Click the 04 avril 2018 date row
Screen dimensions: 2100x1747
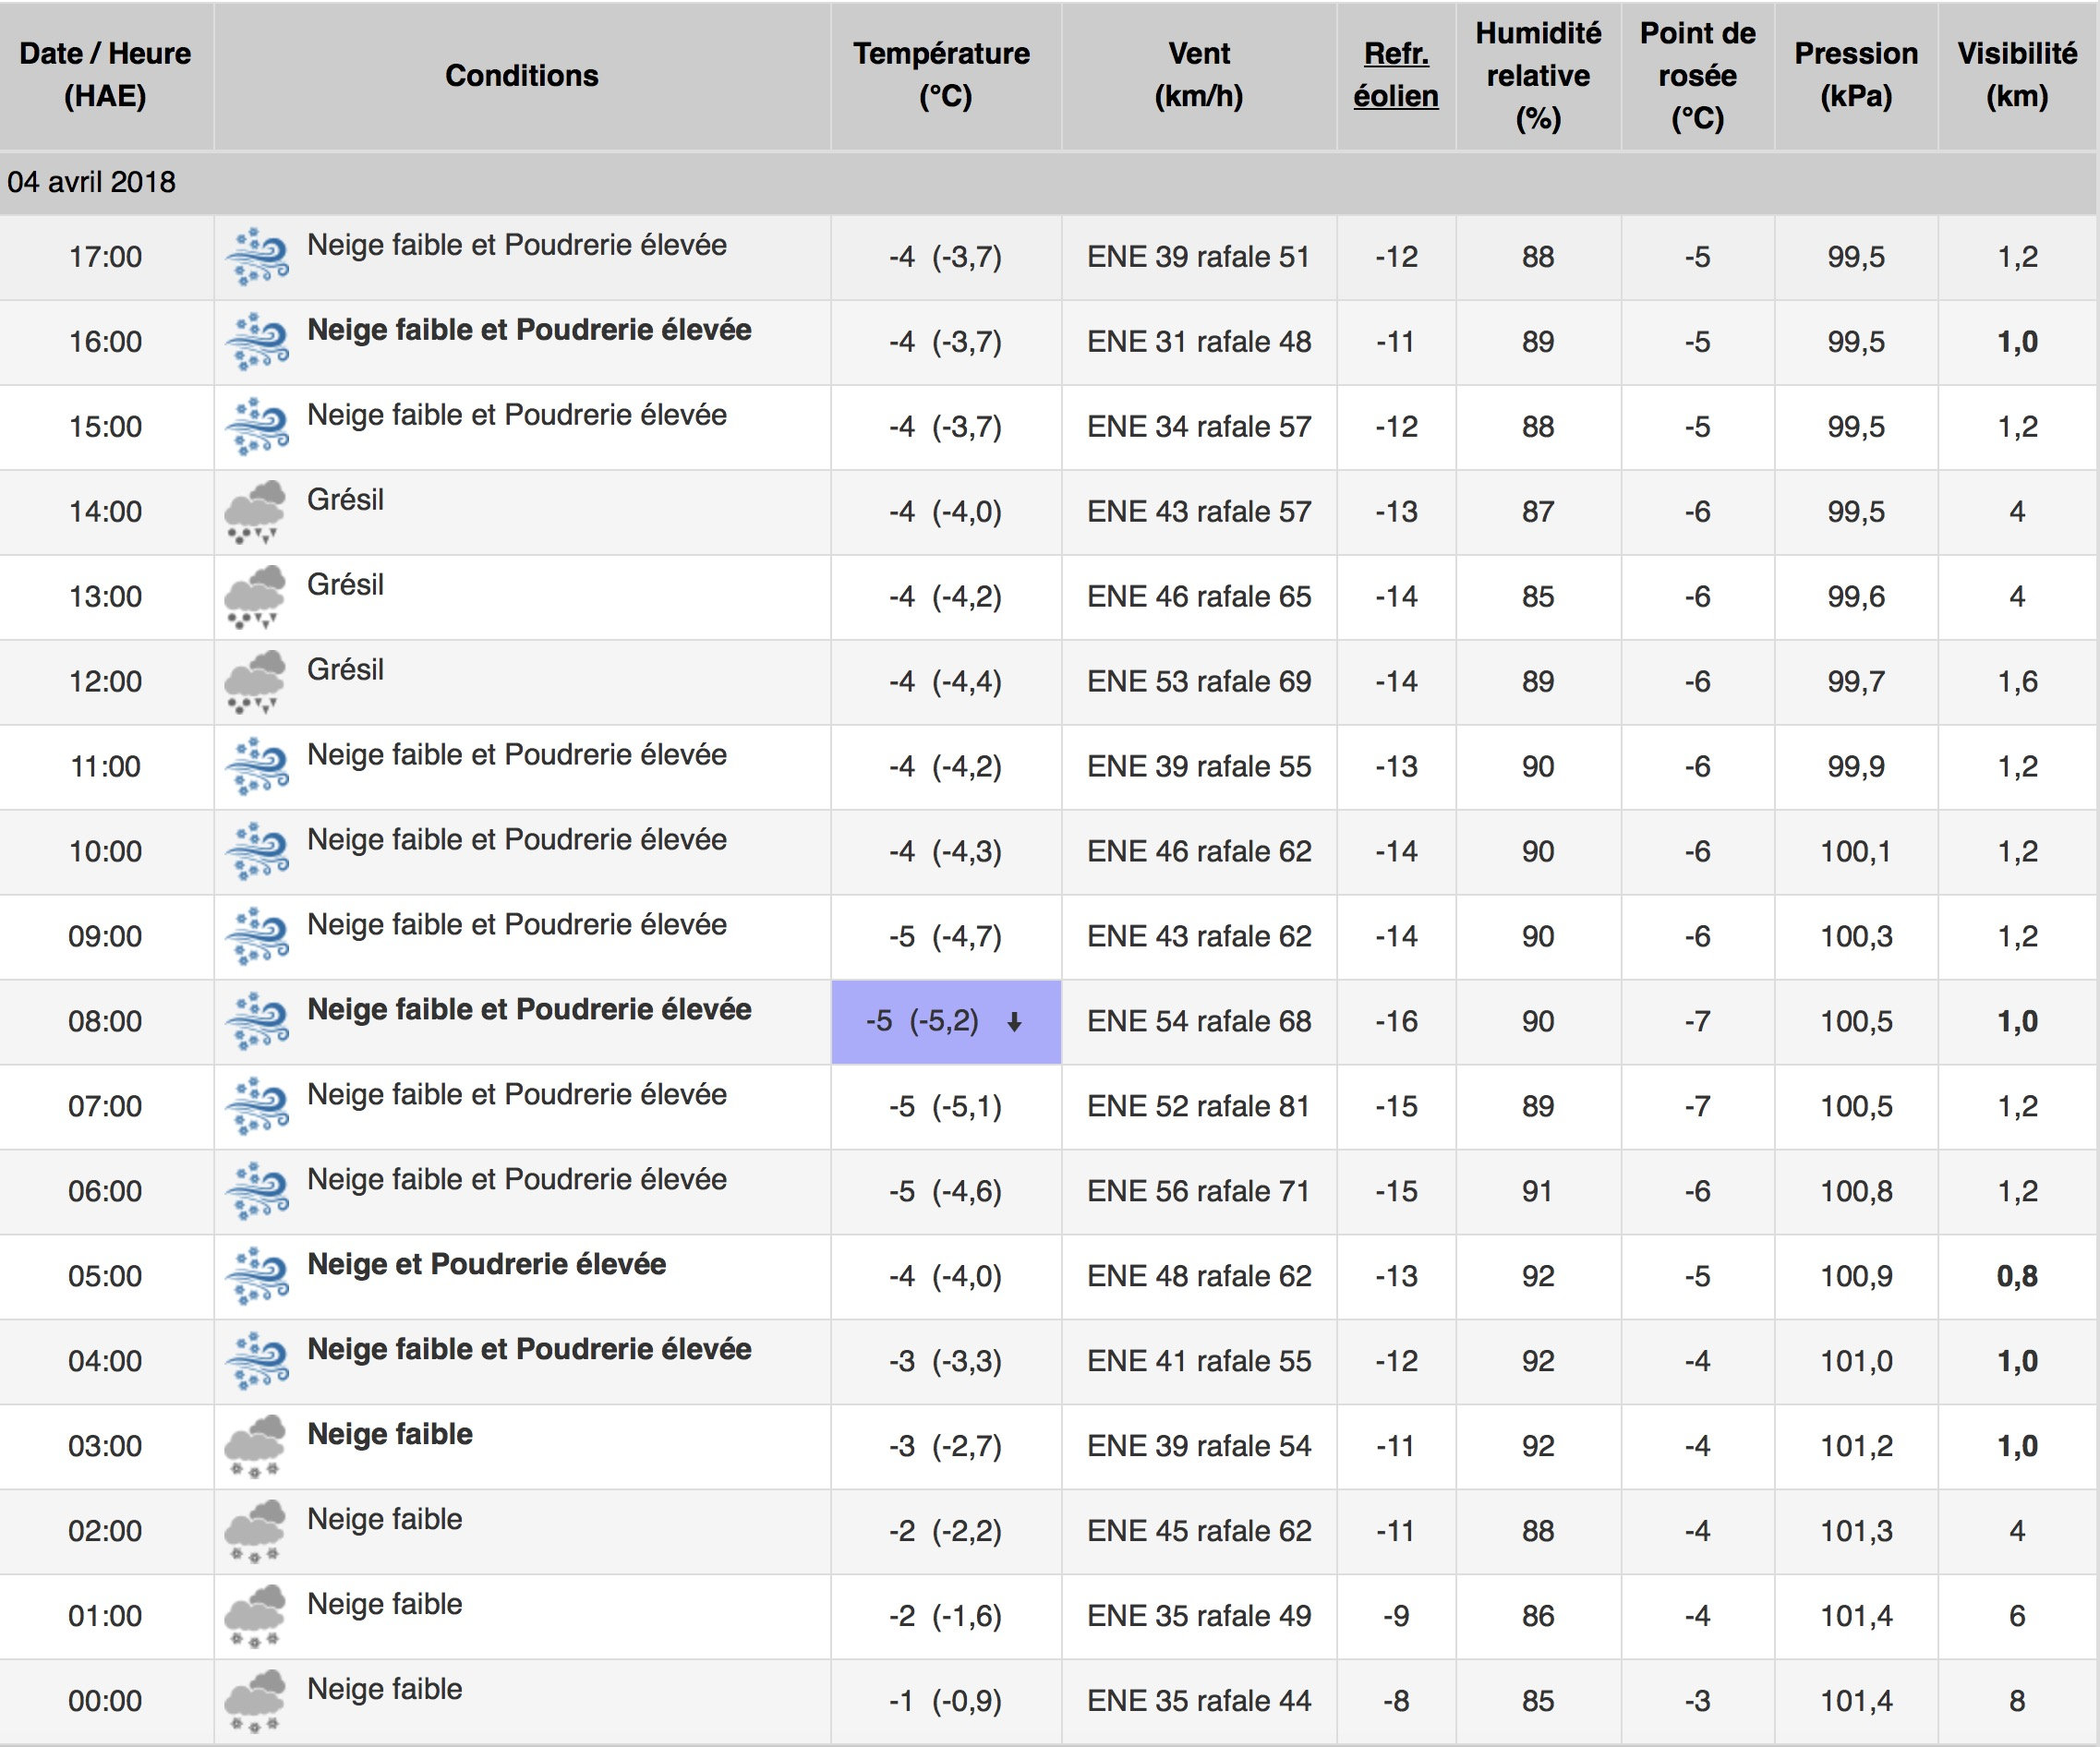[1047, 182]
